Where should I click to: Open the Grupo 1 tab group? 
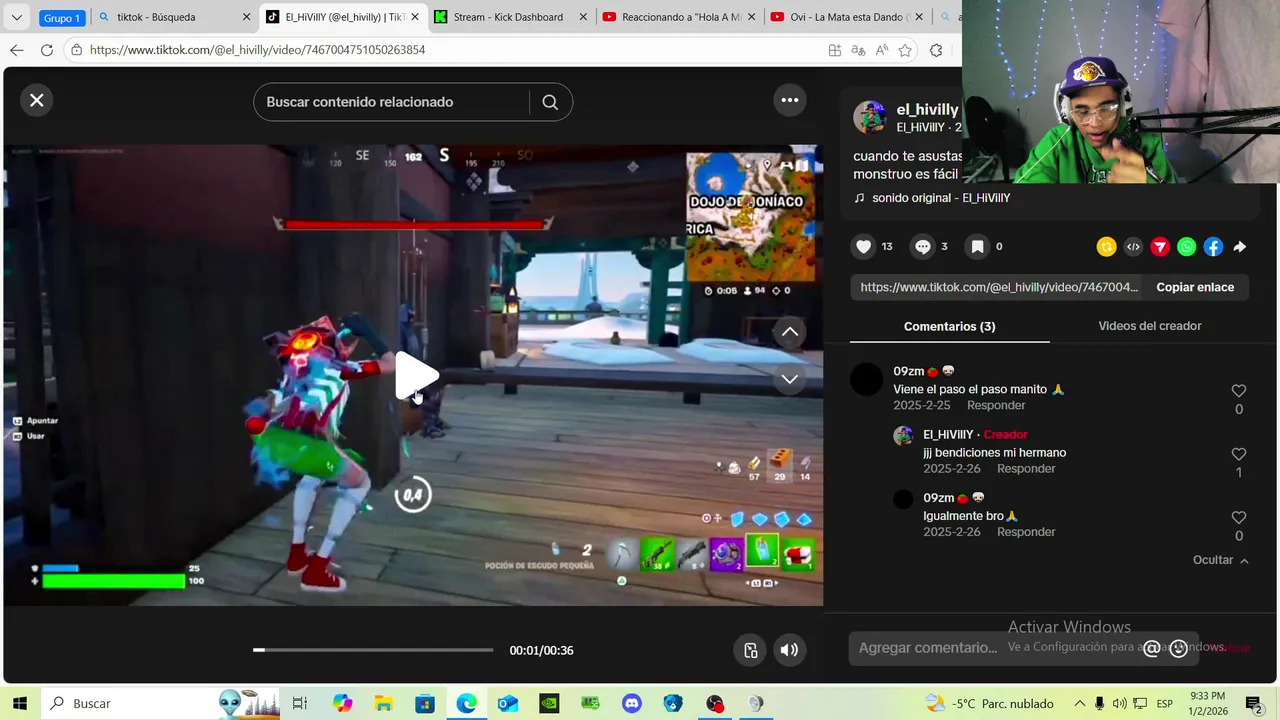pos(62,18)
